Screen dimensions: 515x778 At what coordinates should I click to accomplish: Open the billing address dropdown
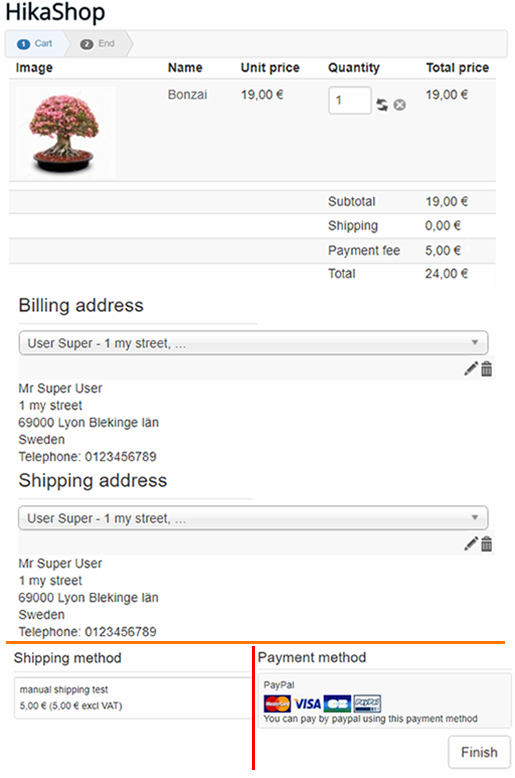[x=253, y=343]
